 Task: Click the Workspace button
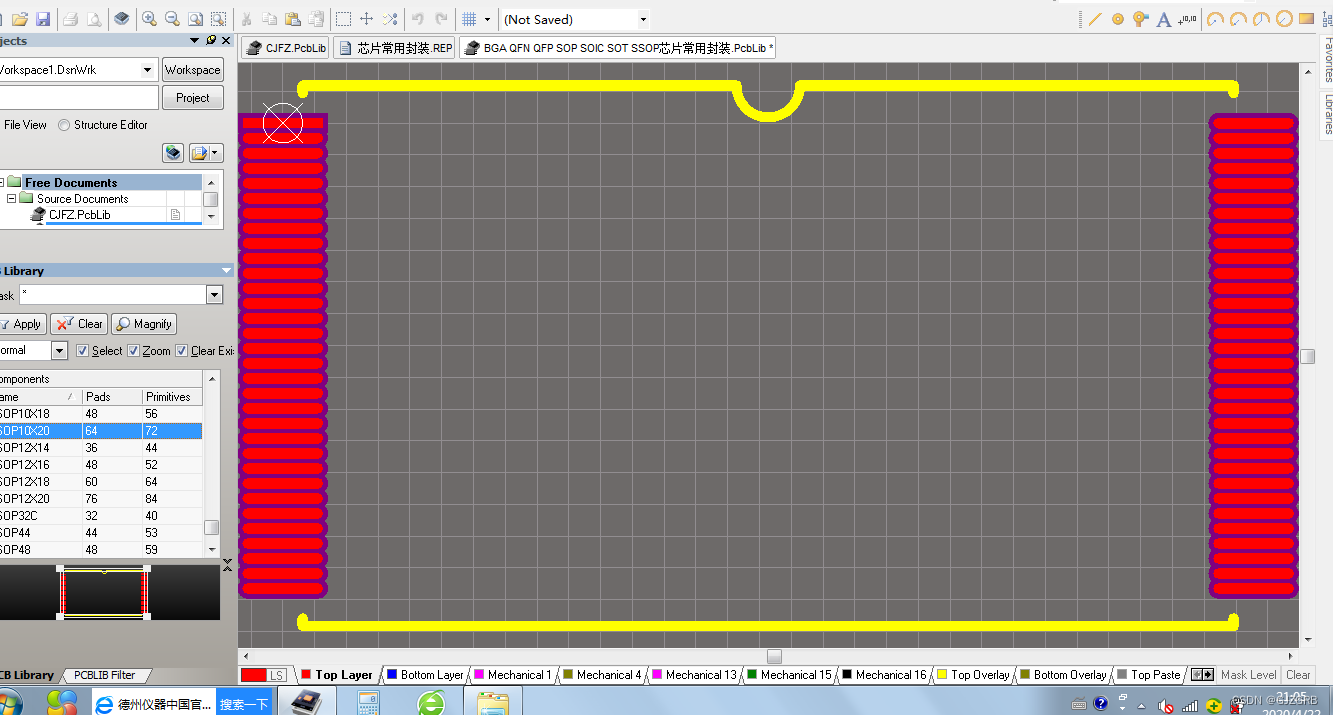[192, 70]
